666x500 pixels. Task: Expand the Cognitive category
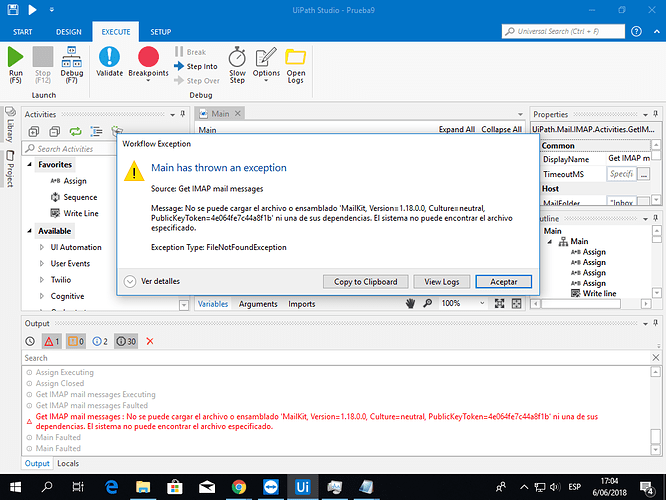(42, 296)
